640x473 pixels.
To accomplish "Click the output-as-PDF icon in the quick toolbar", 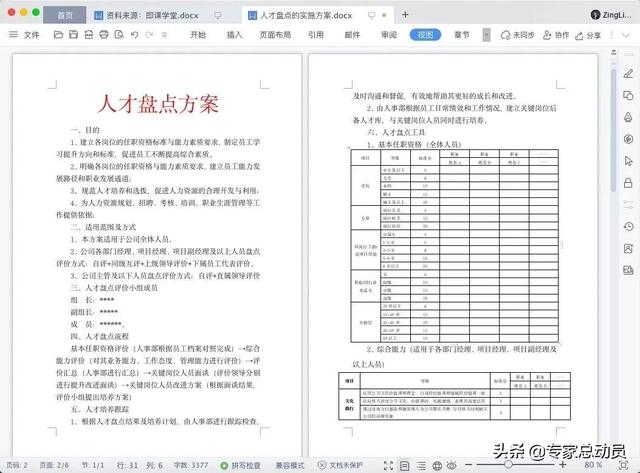I will coord(89,35).
